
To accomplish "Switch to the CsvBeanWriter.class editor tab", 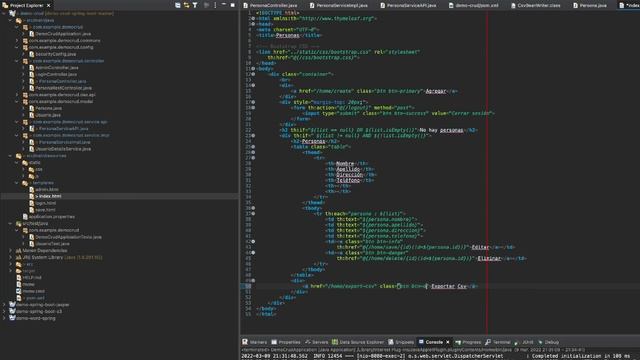I will [x=536, y=6].
